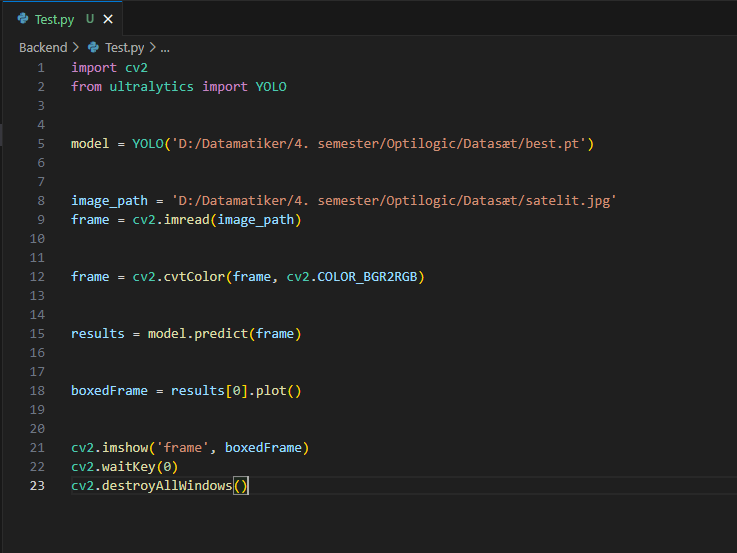Click the 'U' untracked status on tab
737x553 pixels.
pos(90,19)
